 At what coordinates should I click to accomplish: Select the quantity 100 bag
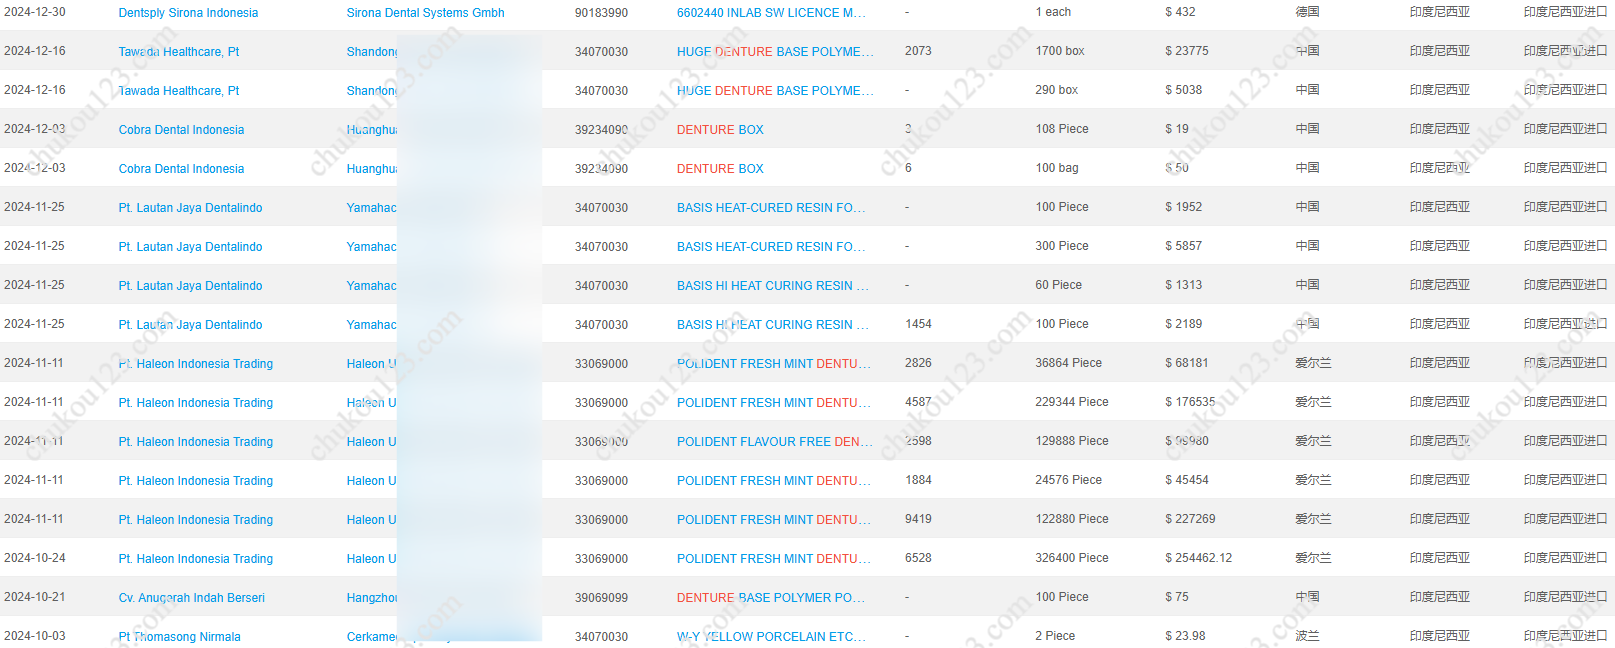tap(1057, 168)
